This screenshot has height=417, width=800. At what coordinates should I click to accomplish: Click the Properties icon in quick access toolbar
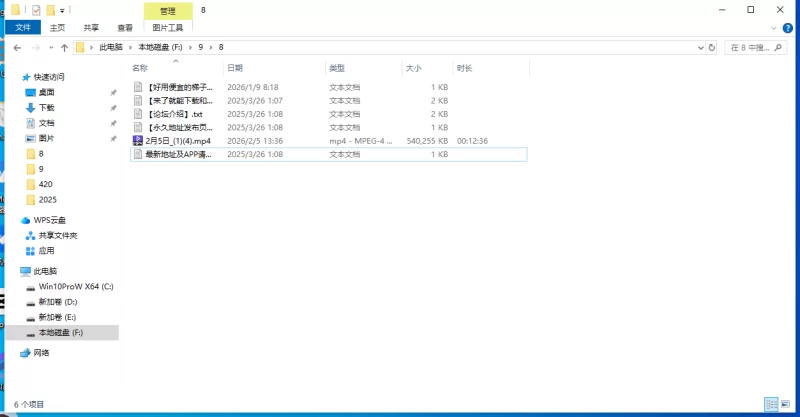pos(36,10)
